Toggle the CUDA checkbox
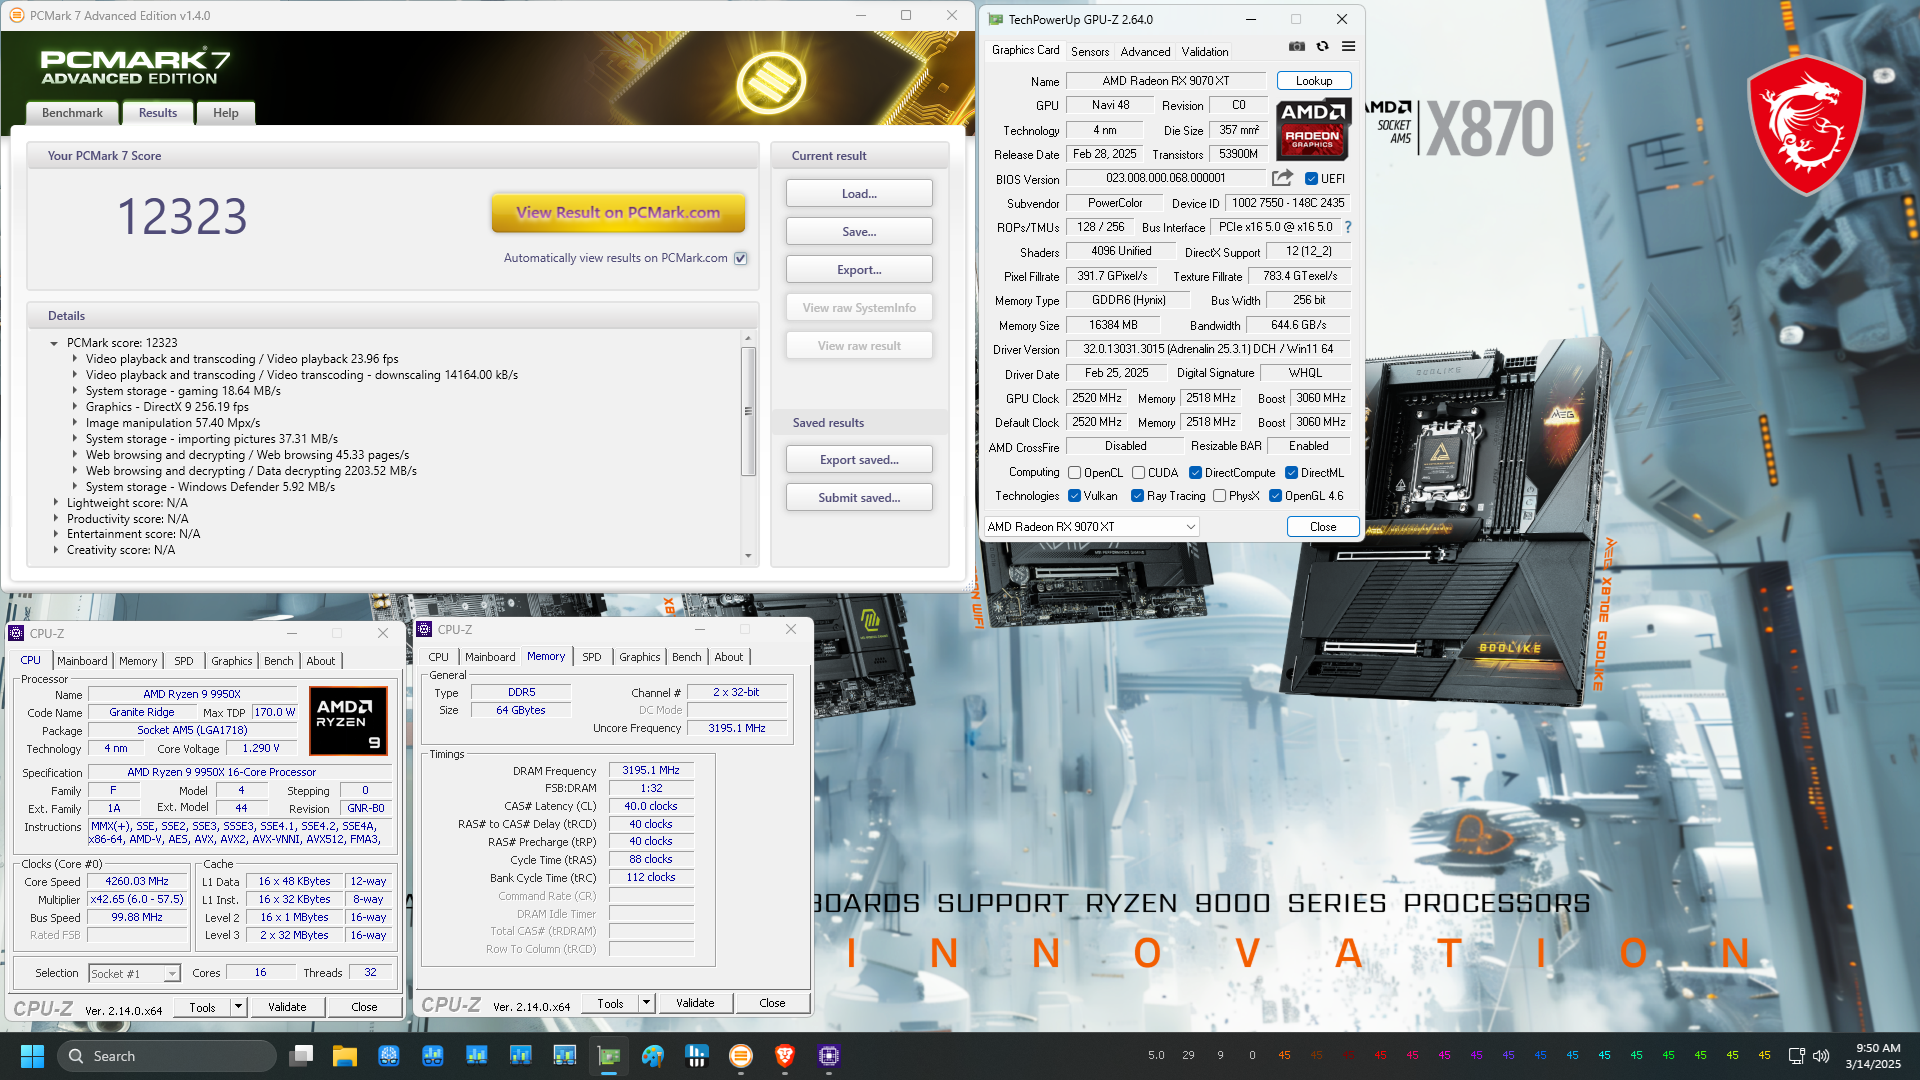This screenshot has width=1920, height=1080. [x=1138, y=473]
